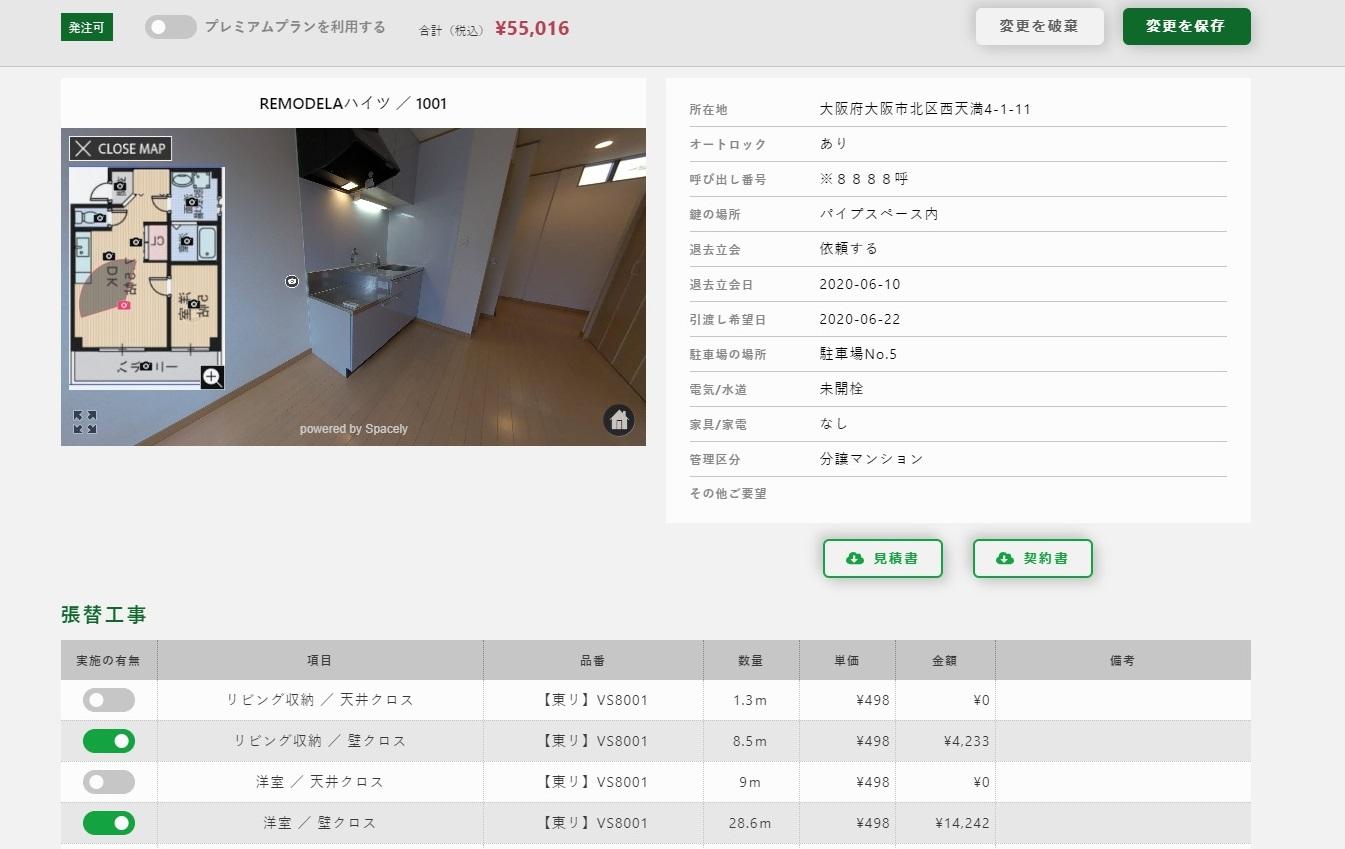Click the 備考 column header
Image resolution: width=1345 pixels, height=849 pixels.
coord(1122,661)
